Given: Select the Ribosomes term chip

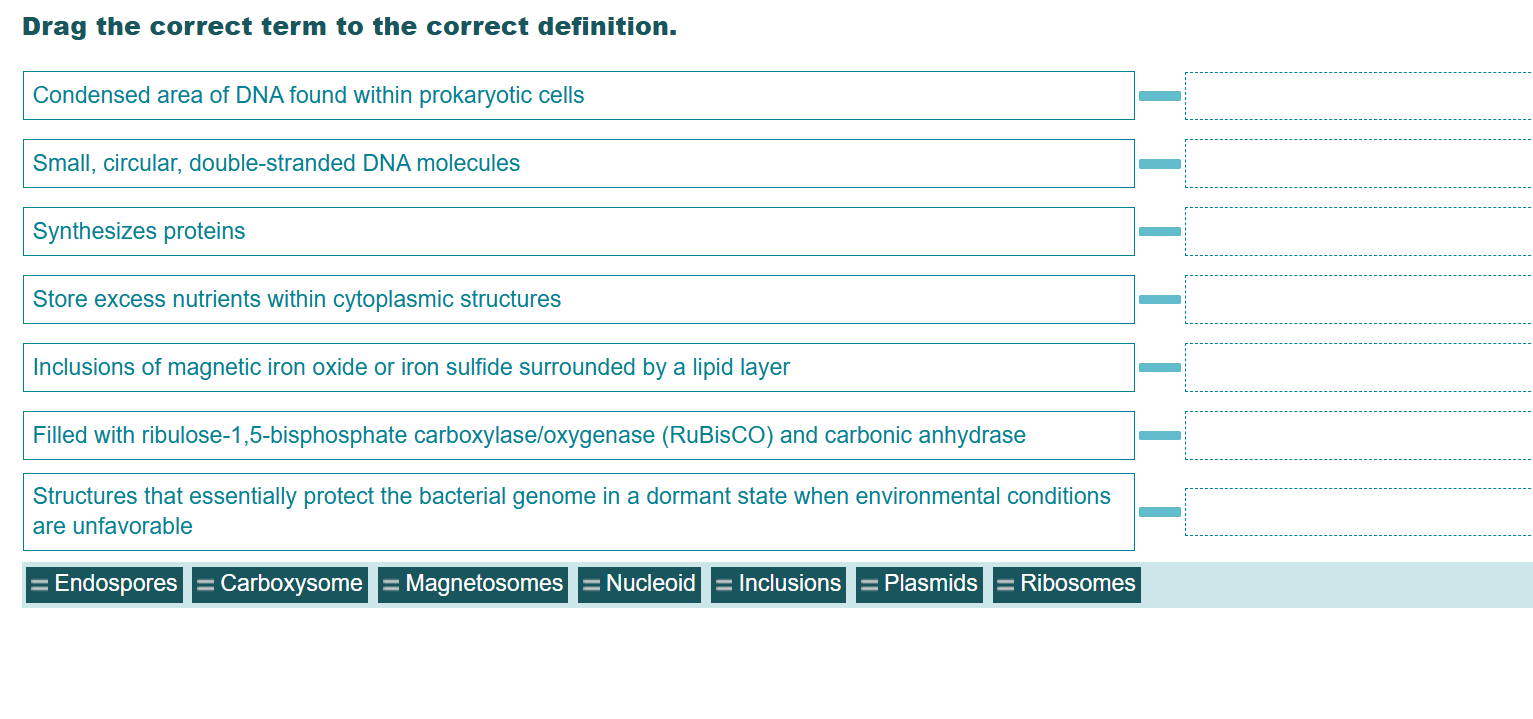Looking at the screenshot, I should [1067, 583].
